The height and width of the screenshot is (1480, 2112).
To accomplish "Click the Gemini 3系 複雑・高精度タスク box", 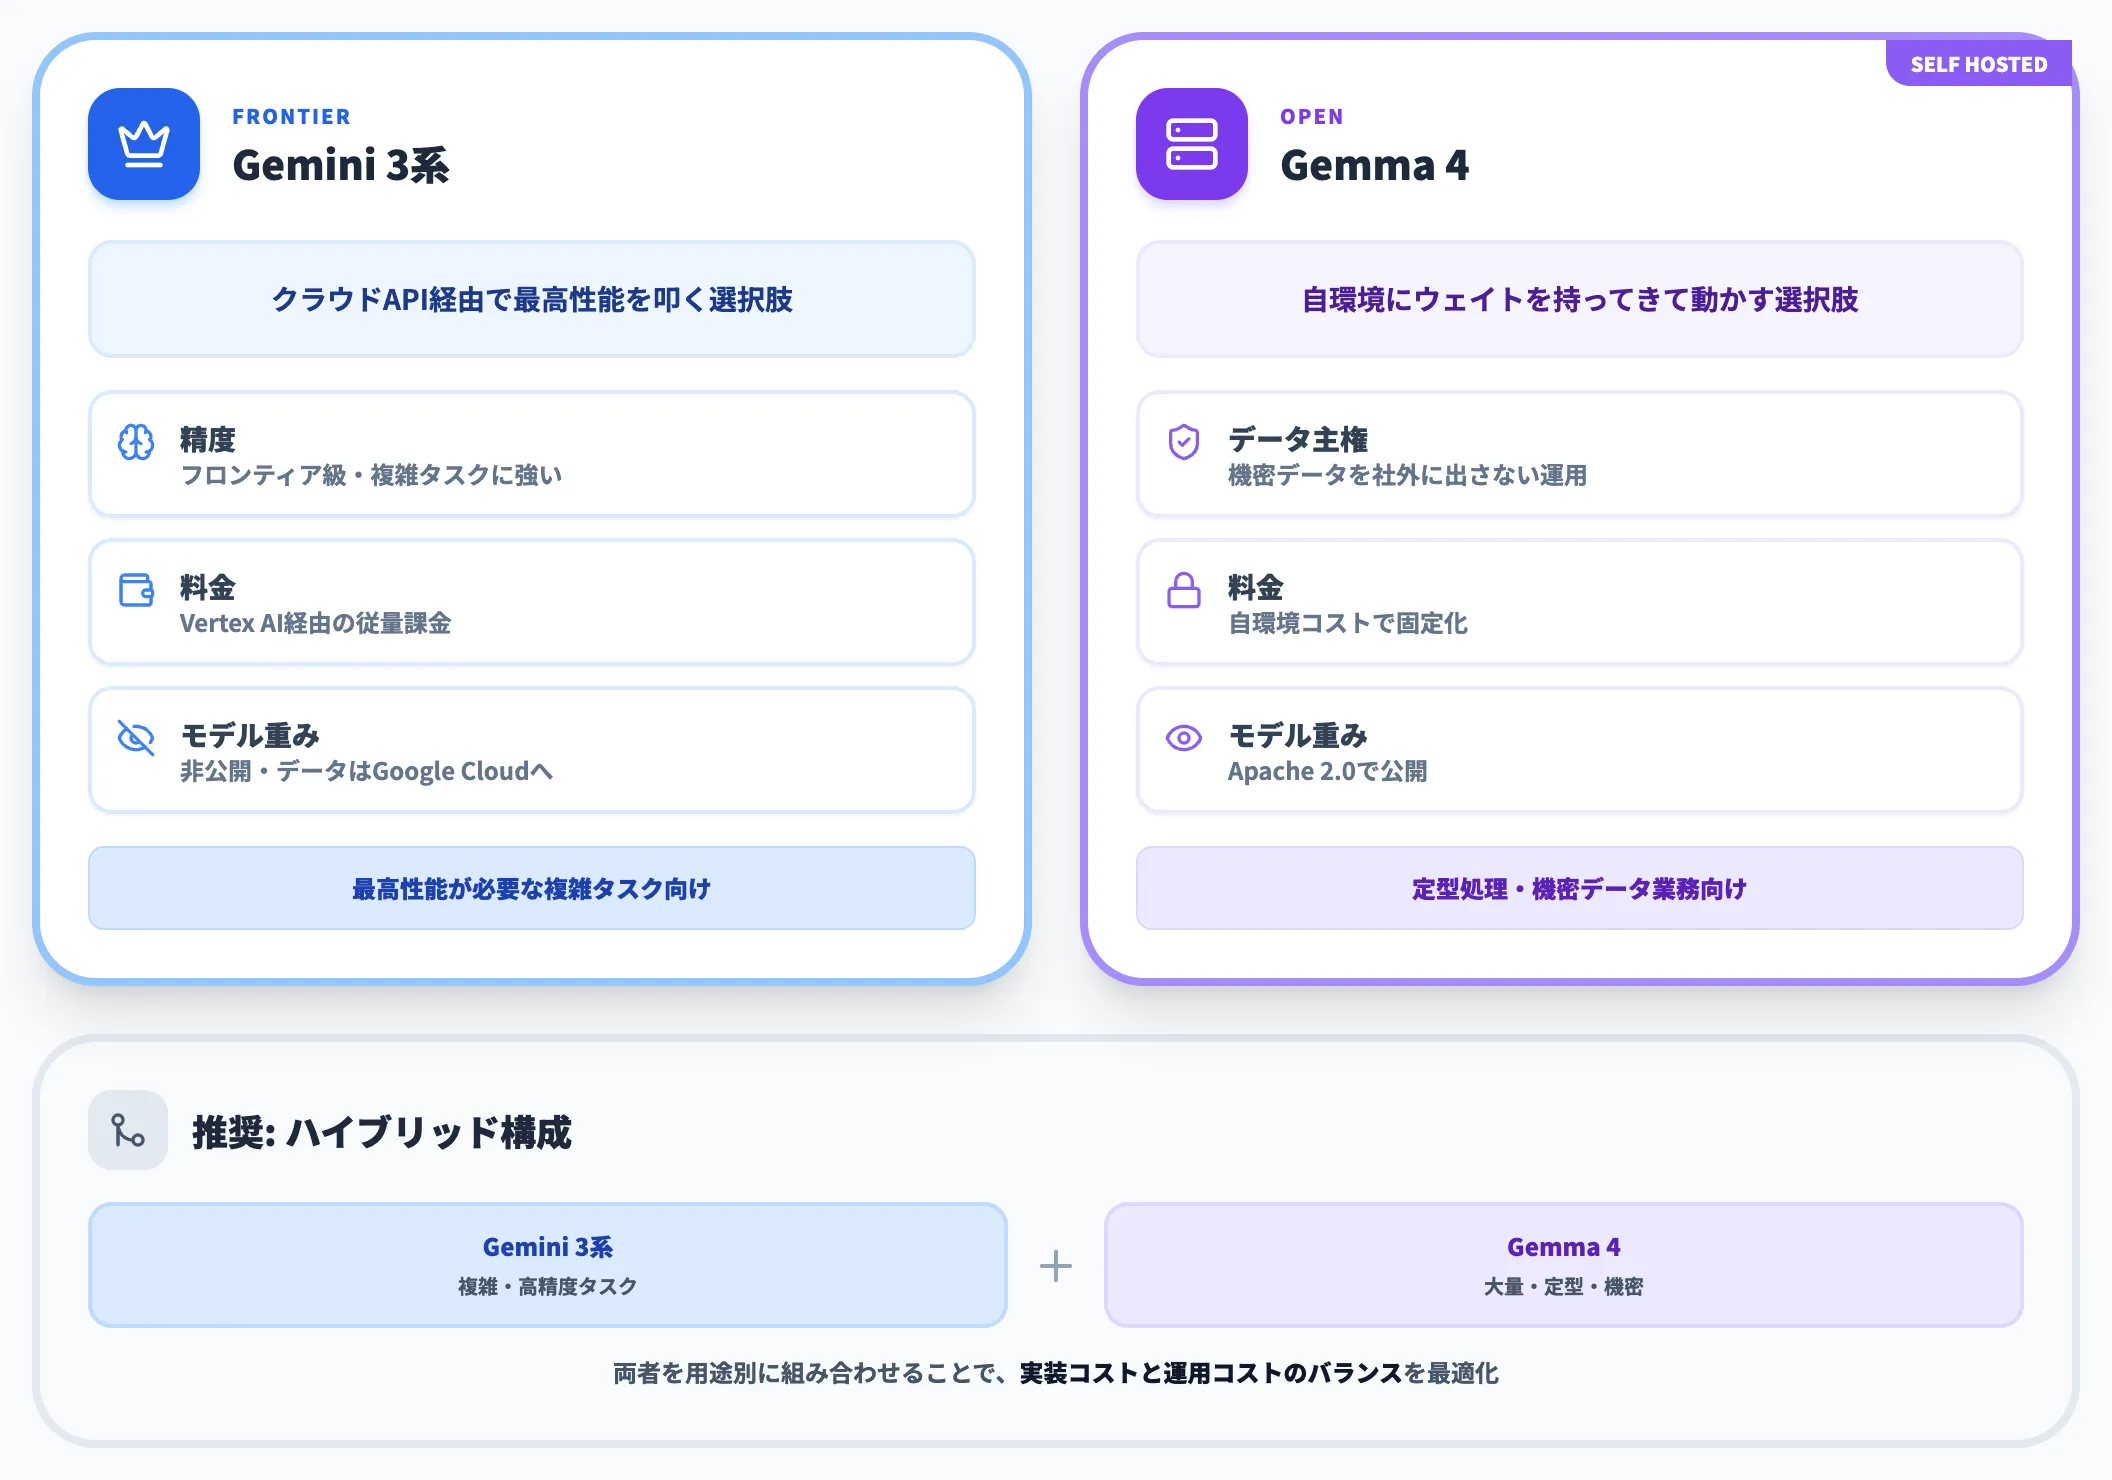I will (548, 1265).
